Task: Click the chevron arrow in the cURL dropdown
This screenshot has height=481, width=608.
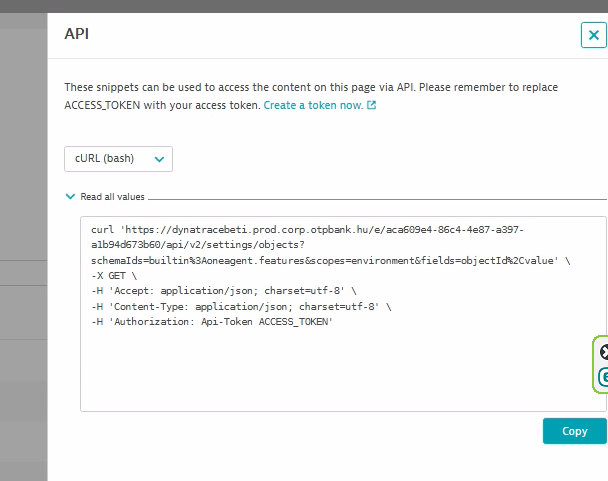Action: pyautogui.click(x=158, y=159)
